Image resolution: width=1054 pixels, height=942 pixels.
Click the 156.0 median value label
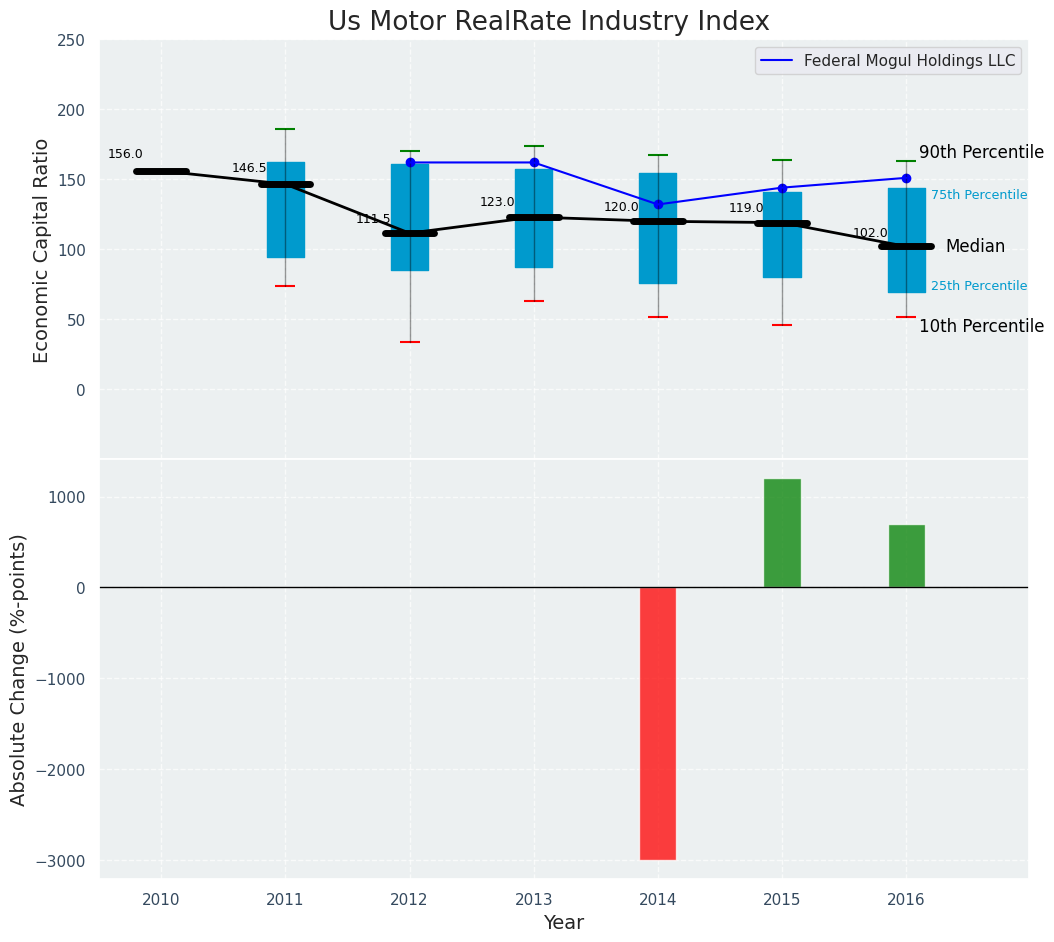(125, 154)
